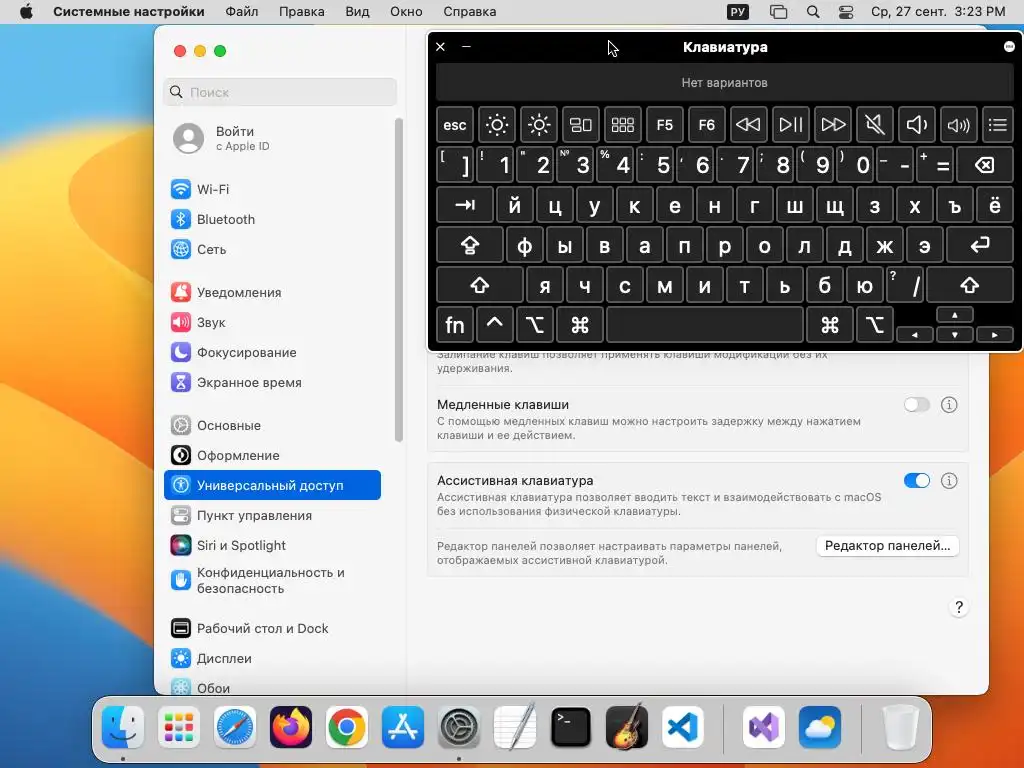Open Wi-Fi settings in the sidebar
1024x768 pixels.
pos(272,189)
